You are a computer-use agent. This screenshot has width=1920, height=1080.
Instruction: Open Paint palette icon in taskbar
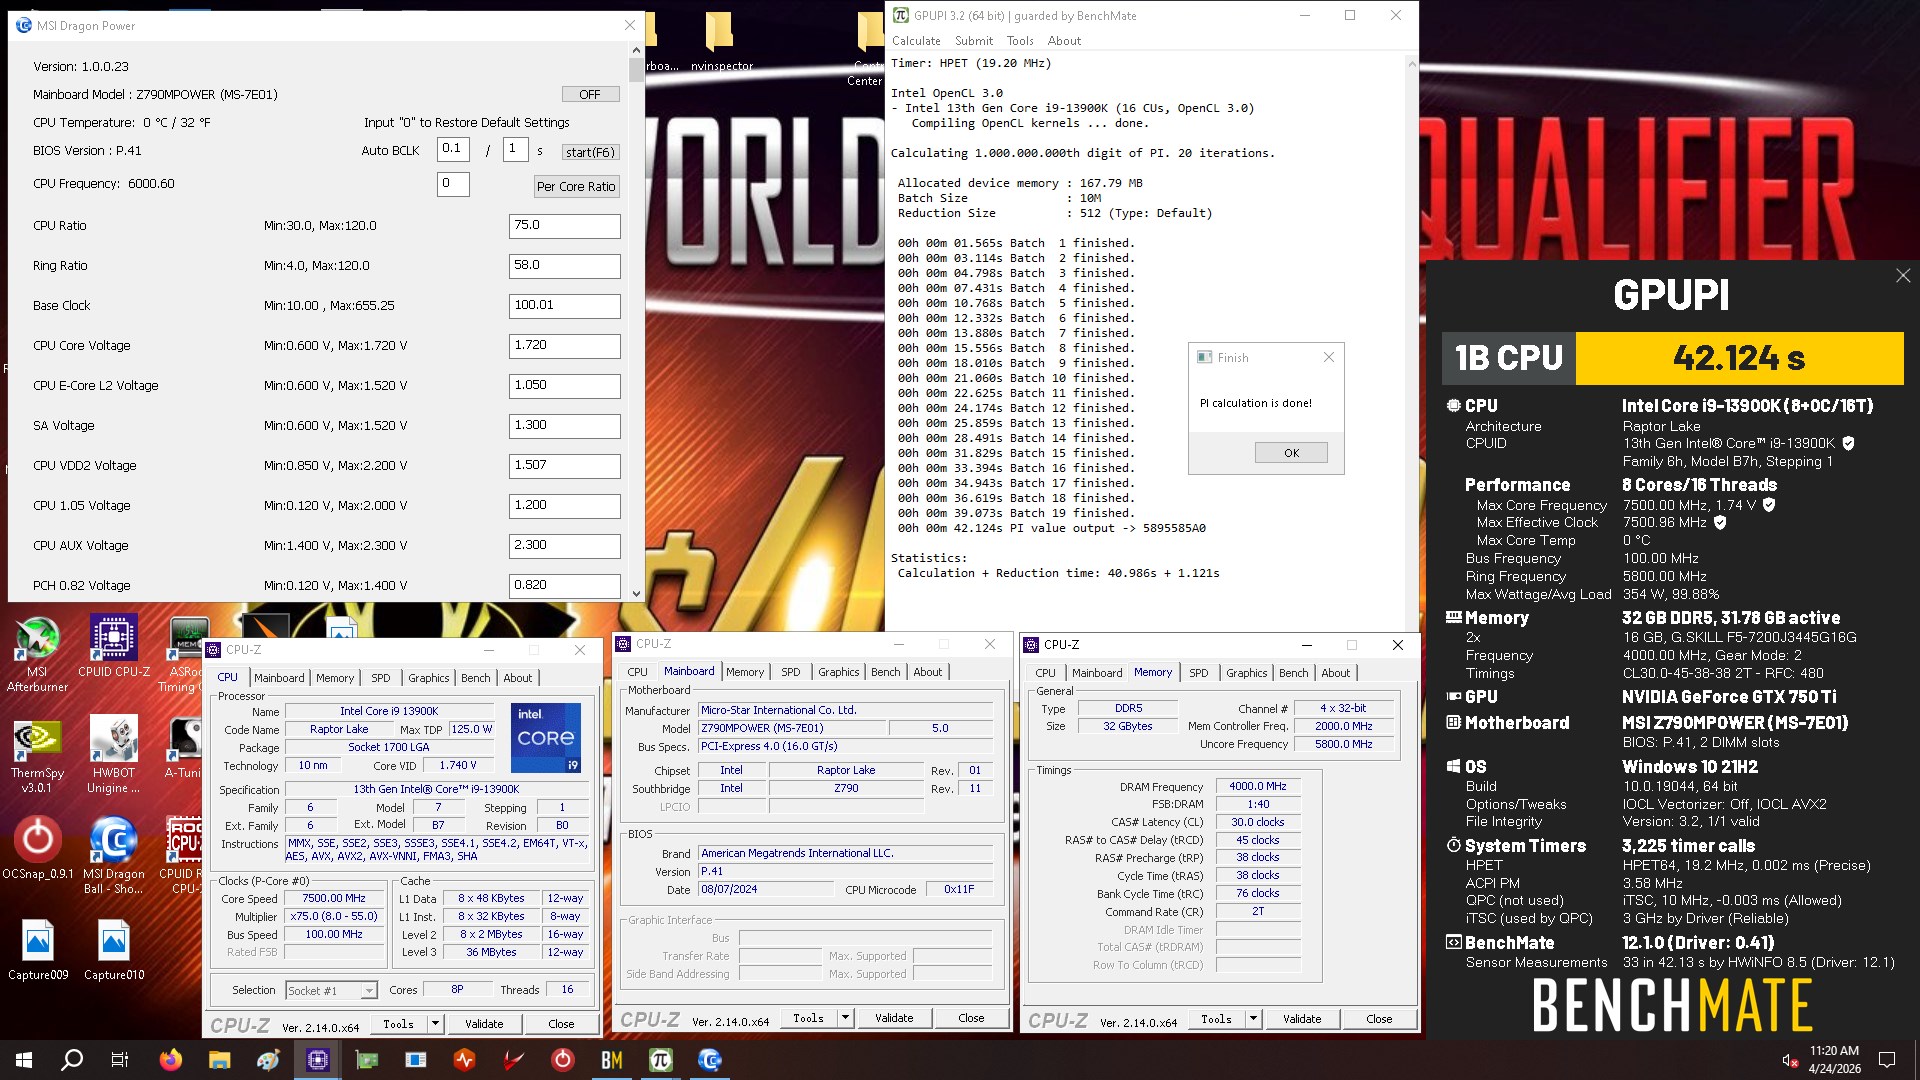(268, 1060)
